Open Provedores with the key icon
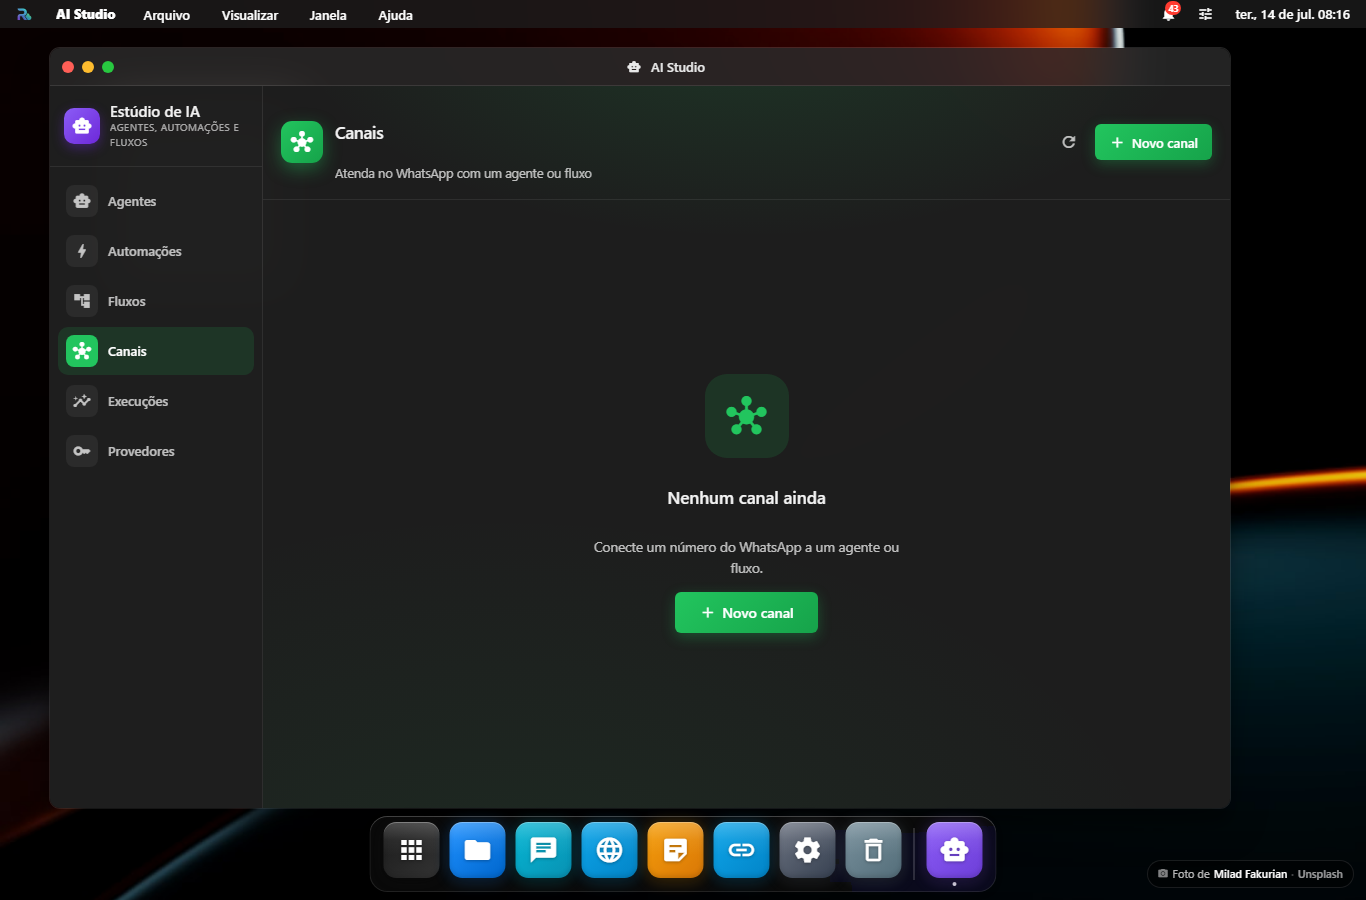The height and width of the screenshot is (900, 1366). pyautogui.click(x=155, y=451)
